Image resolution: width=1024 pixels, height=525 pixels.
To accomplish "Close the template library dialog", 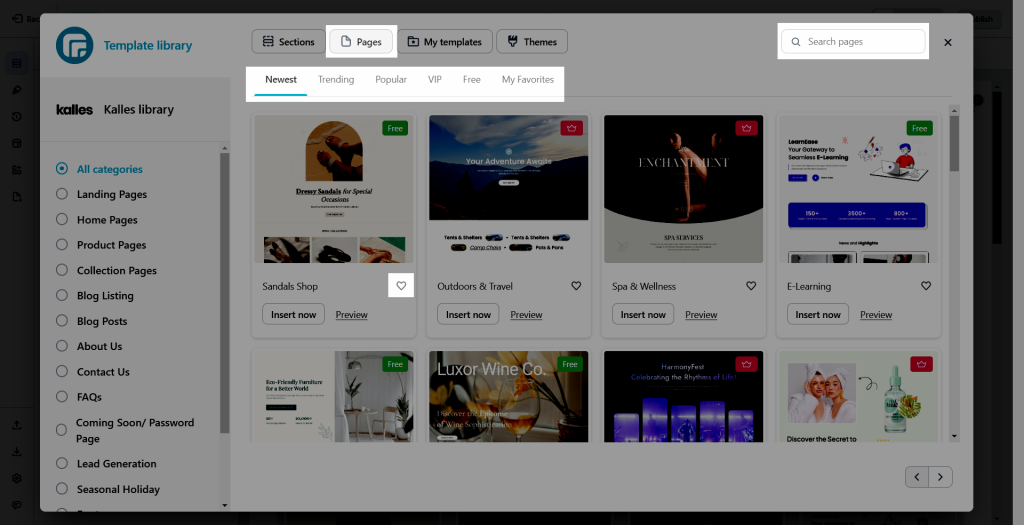I will 948,42.
